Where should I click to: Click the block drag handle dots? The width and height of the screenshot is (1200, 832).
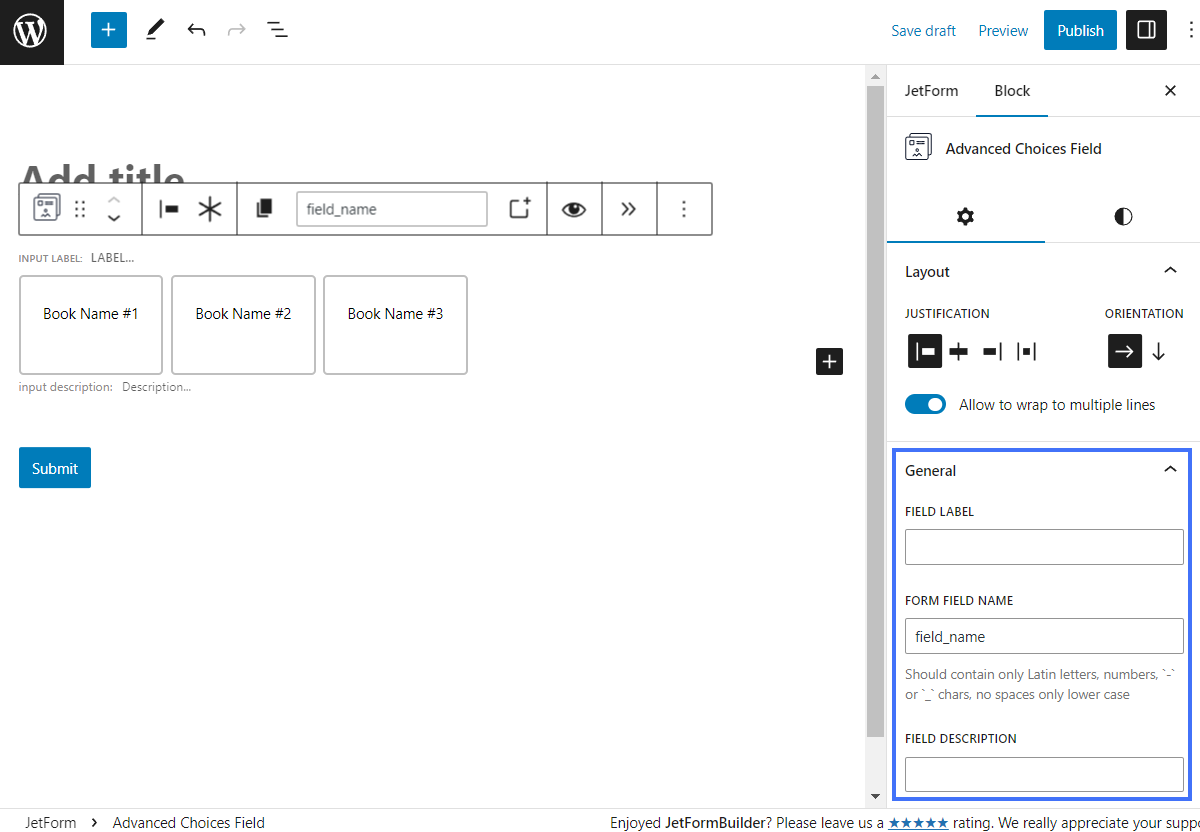(x=81, y=209)
